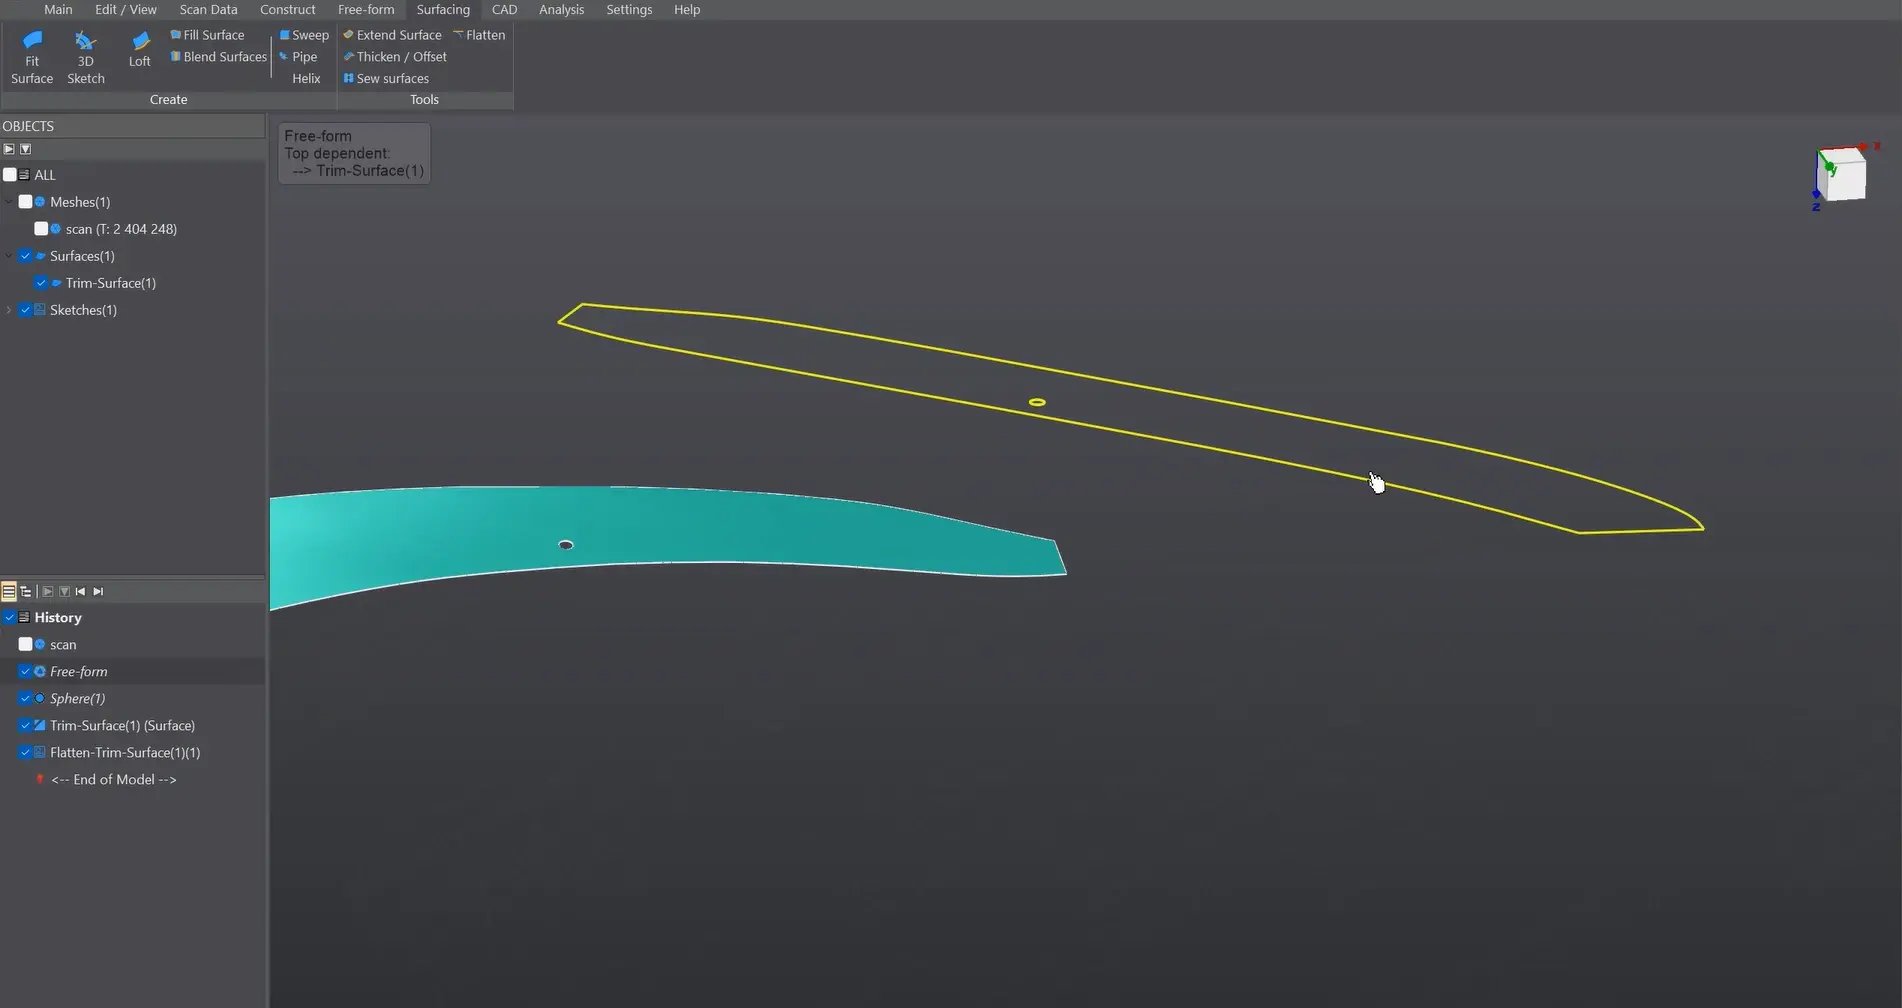Open the Construct menu
Viewport: 1902px width, 1008px height.
tap(287, 9)
